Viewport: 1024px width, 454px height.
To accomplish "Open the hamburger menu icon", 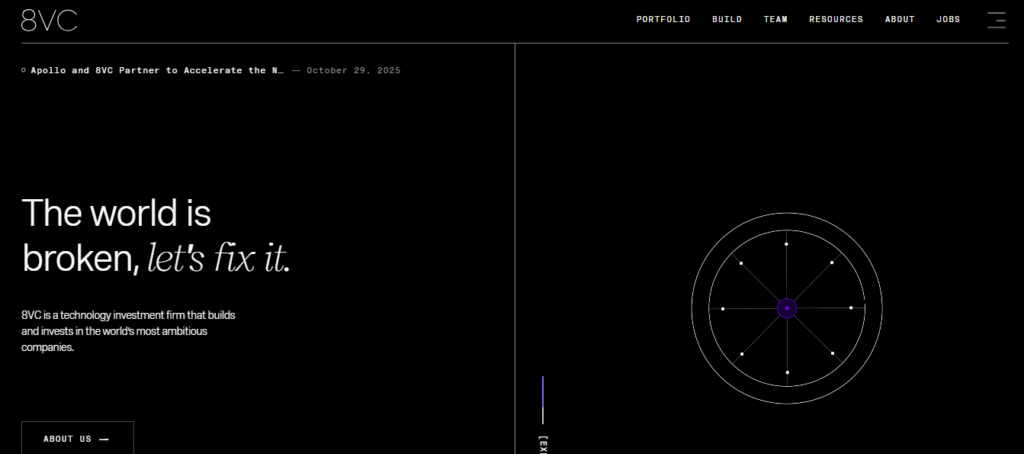I will (x=996, y=19).
